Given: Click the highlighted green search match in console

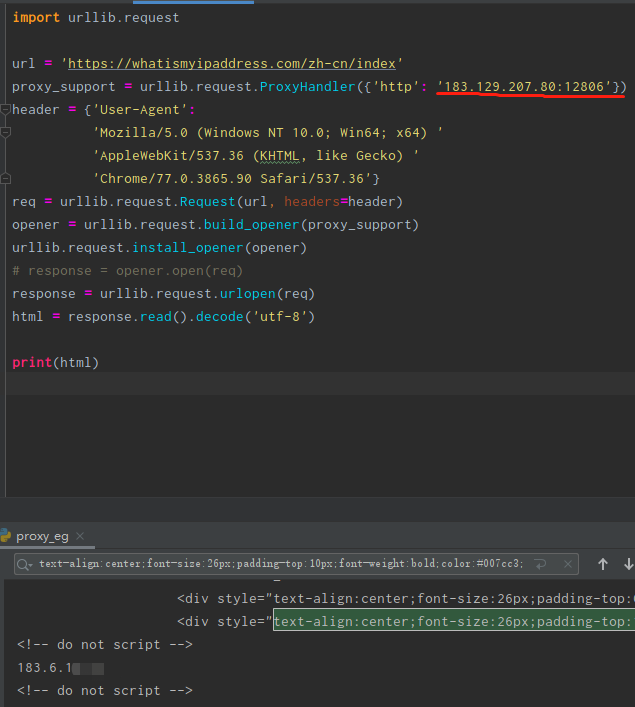Looking at the screenshot, I should point(452,621).
